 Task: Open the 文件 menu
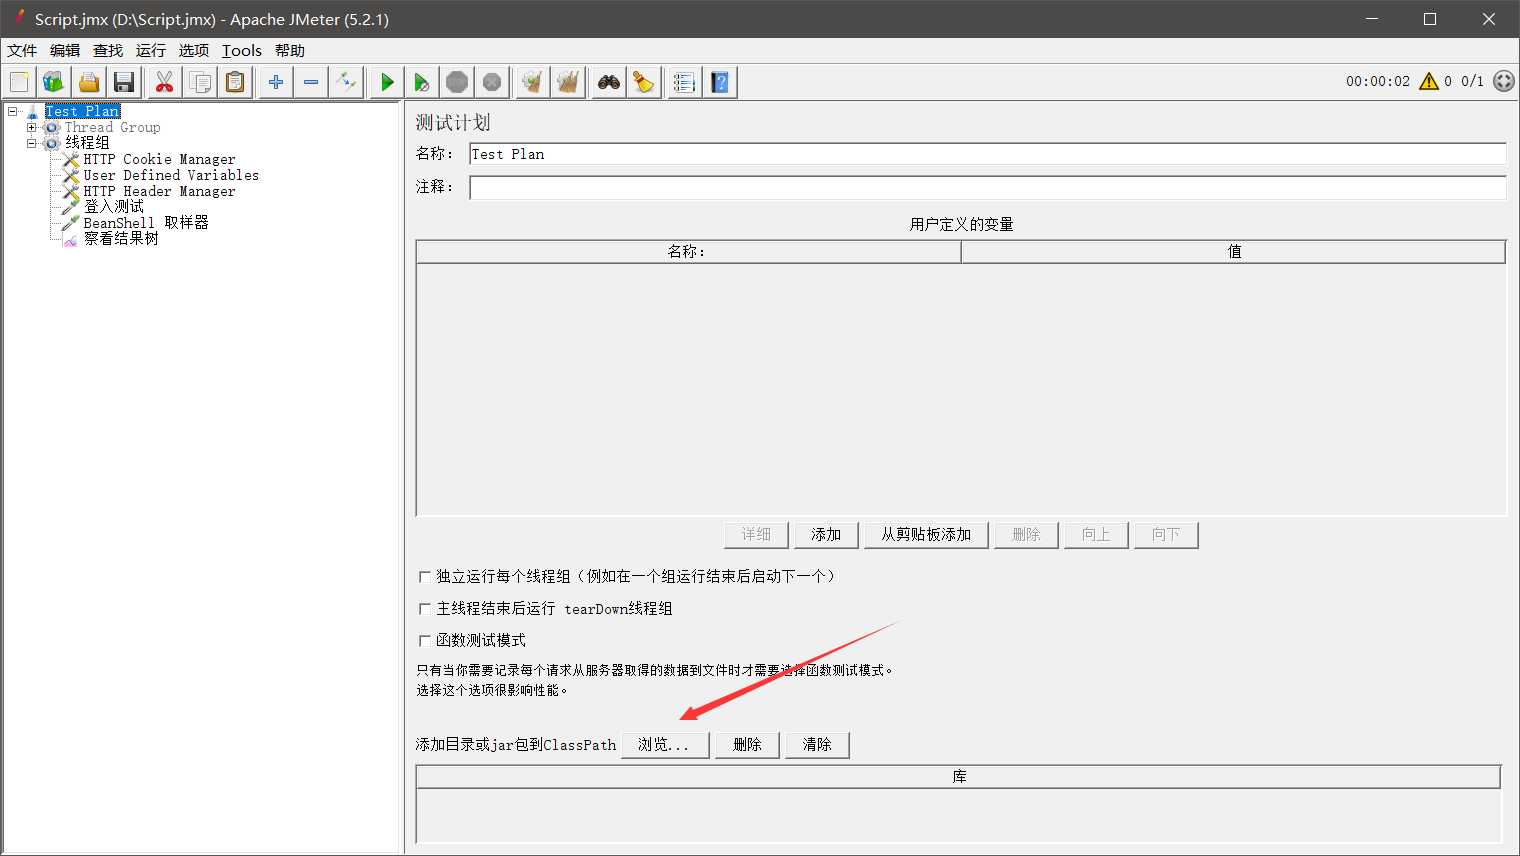coord(22,51)
